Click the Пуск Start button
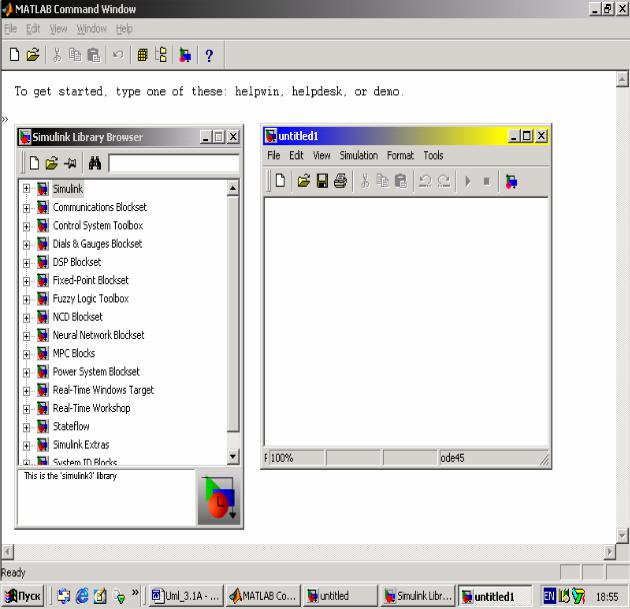Screen dimensions: 630x609 point(23,597)
